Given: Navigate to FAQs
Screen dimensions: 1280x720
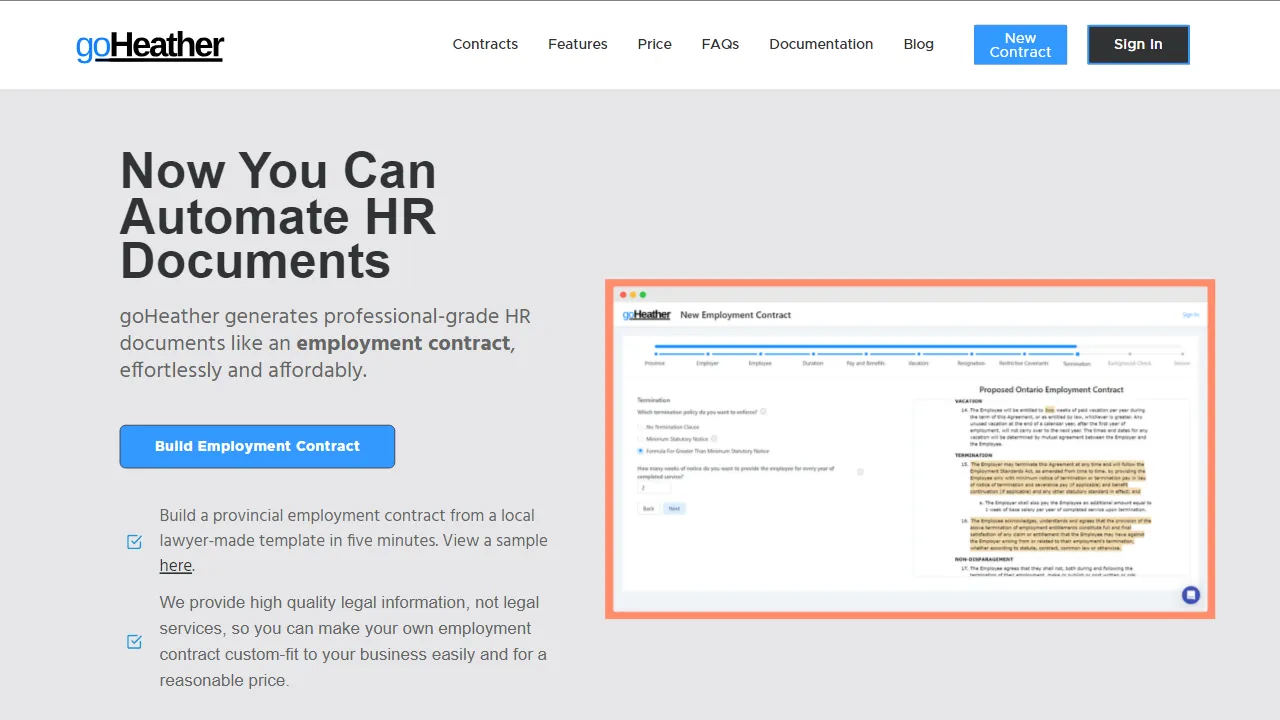Looking at the screenshot, I should click(720, 44).
